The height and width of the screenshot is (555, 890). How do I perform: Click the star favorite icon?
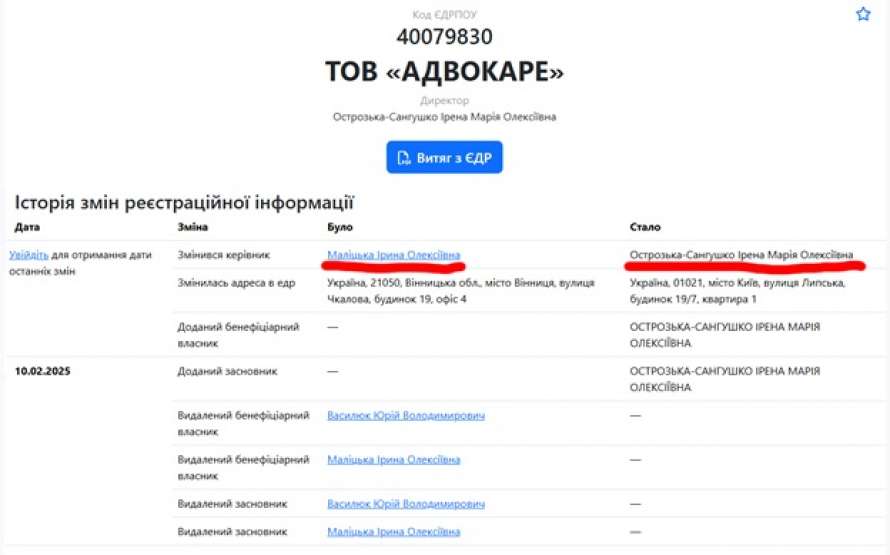[x=863, y=14]
